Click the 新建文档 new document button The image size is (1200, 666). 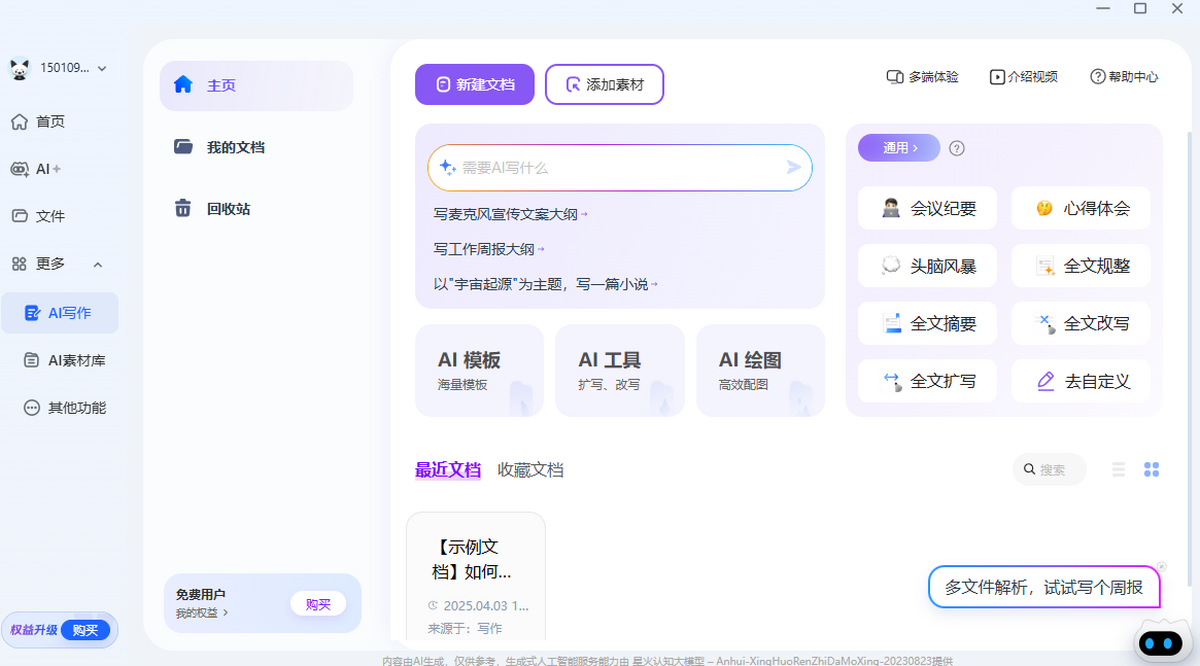coord(474,84)
